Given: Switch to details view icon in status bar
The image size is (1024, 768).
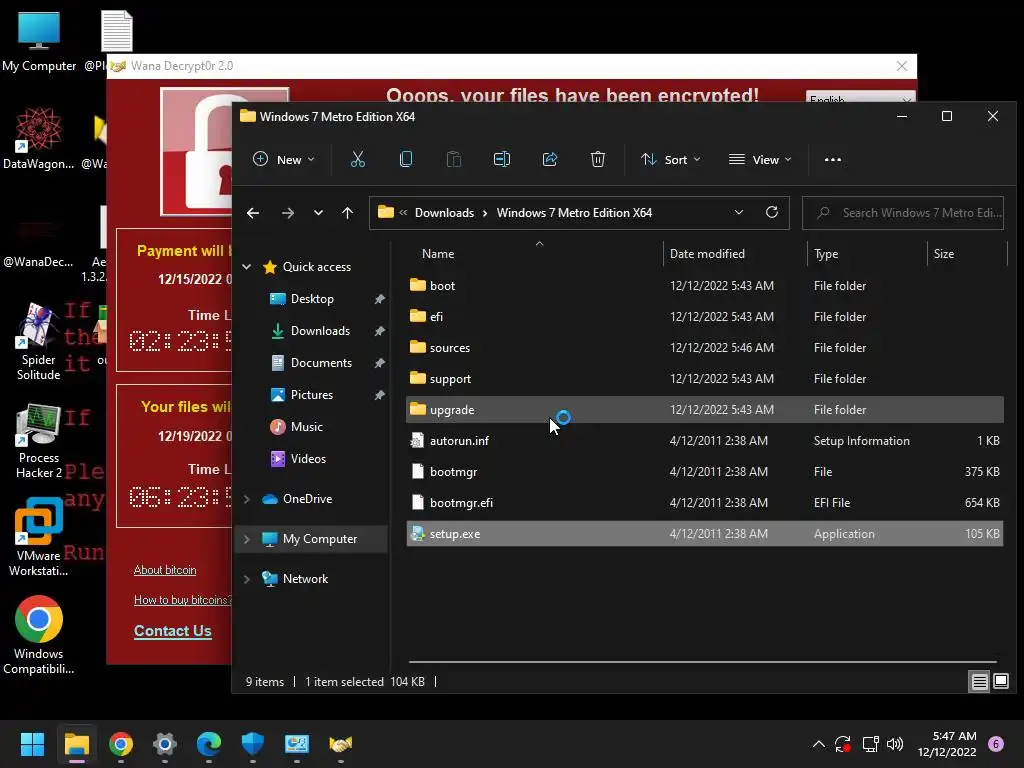Looking at the screenshot, I should pos(980,682).
